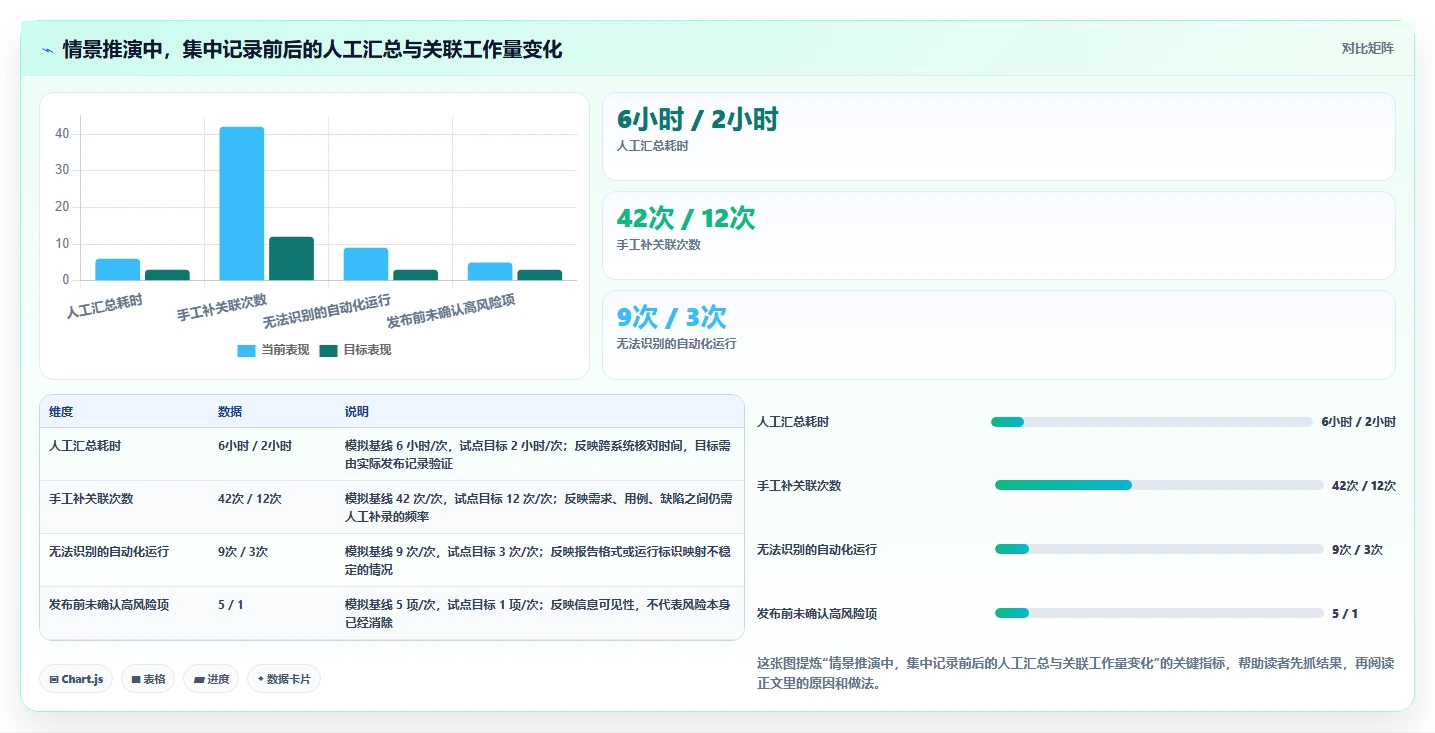Click the y-axis value 40

tap(62, 133)
